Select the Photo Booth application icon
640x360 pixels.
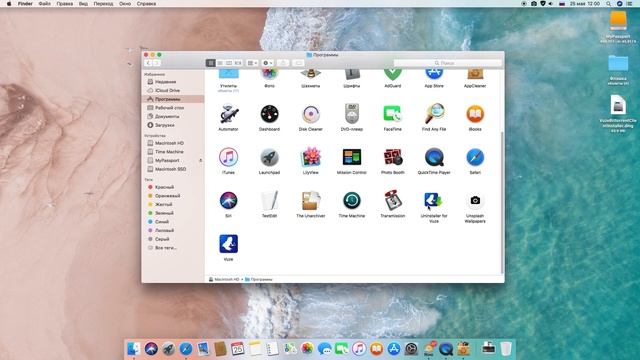click(393, 158)
